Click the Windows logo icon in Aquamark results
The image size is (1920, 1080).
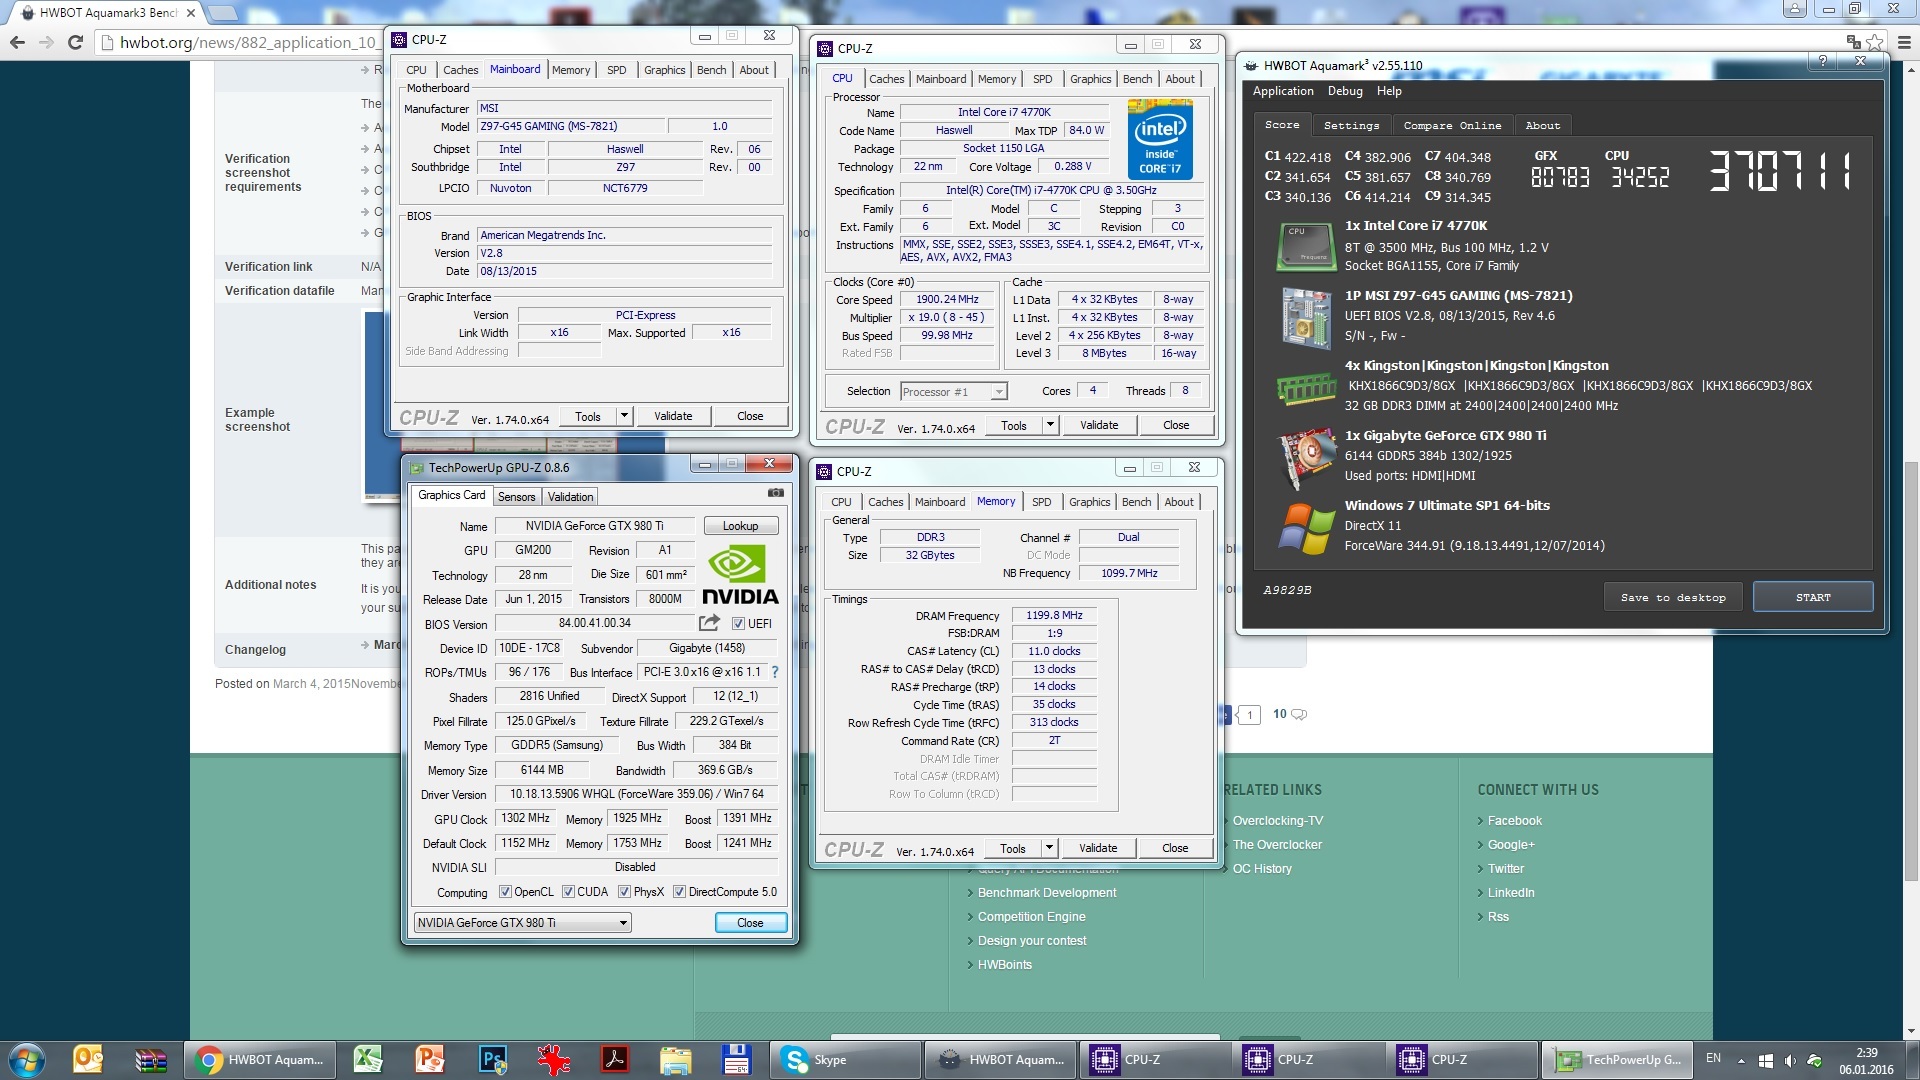[1306, 528]
